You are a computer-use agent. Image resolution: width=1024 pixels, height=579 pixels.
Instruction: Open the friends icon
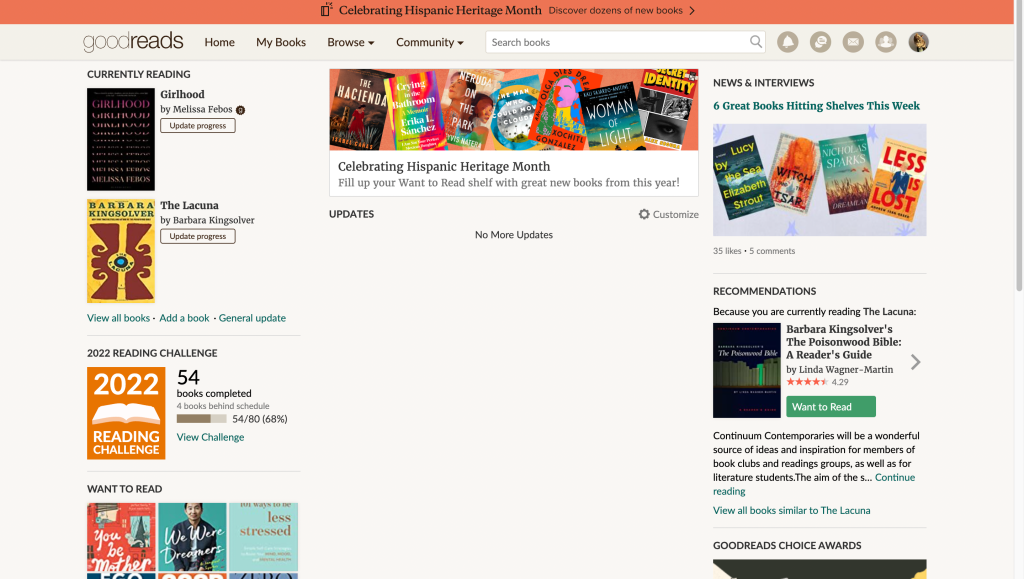point(886,42)
